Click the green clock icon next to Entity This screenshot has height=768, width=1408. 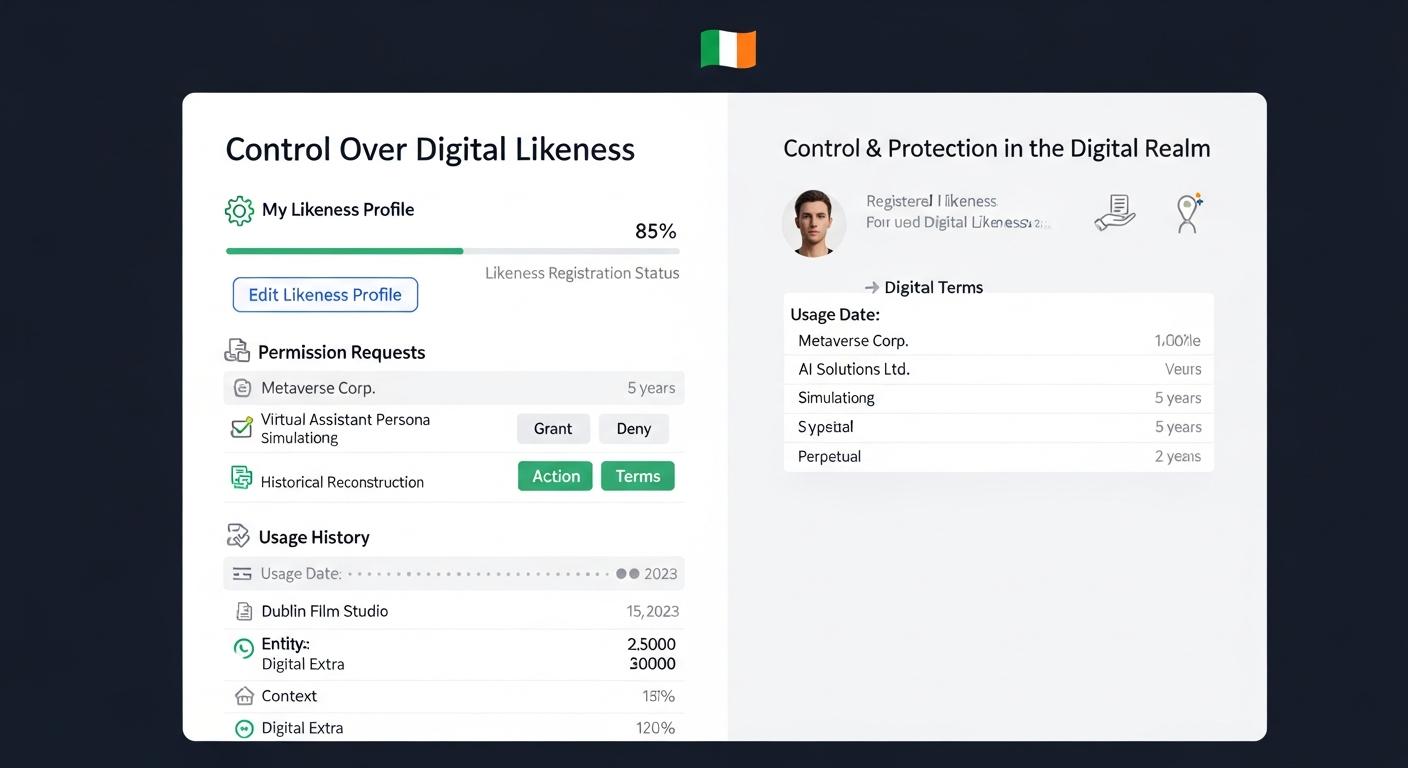click(242, 648)
